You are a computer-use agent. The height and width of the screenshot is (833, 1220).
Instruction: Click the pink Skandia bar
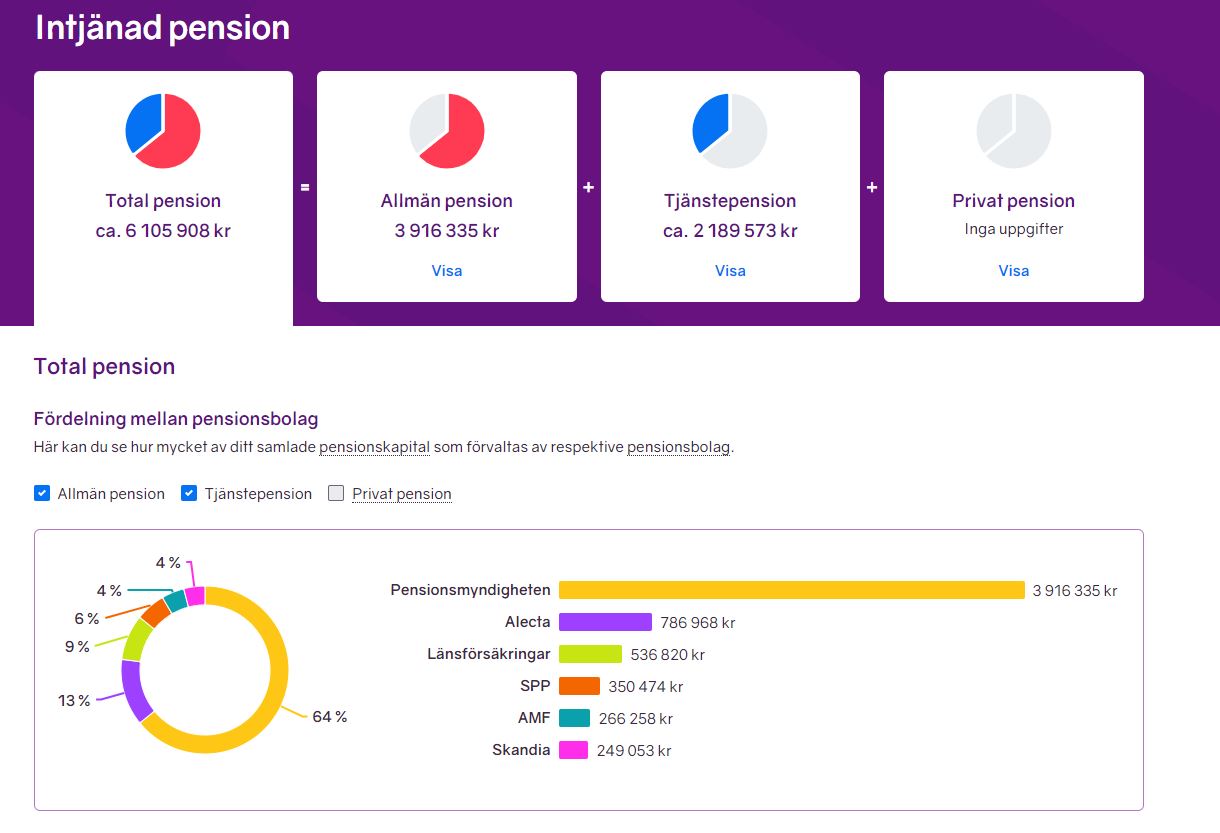573,750
